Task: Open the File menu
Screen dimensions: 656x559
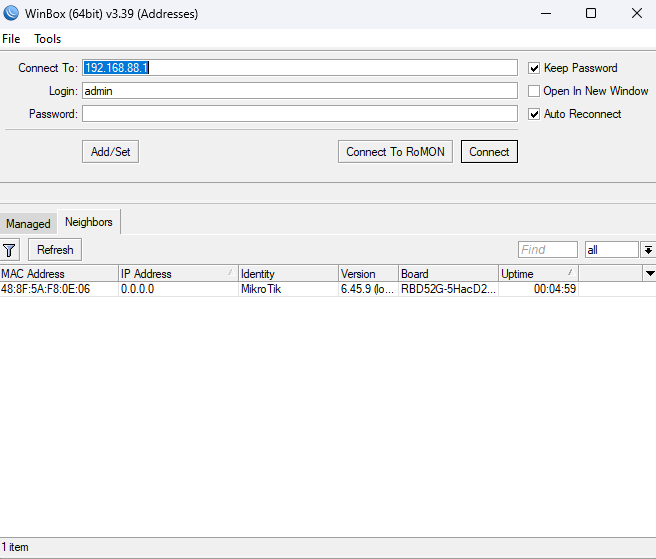Action: pos(11,39)
